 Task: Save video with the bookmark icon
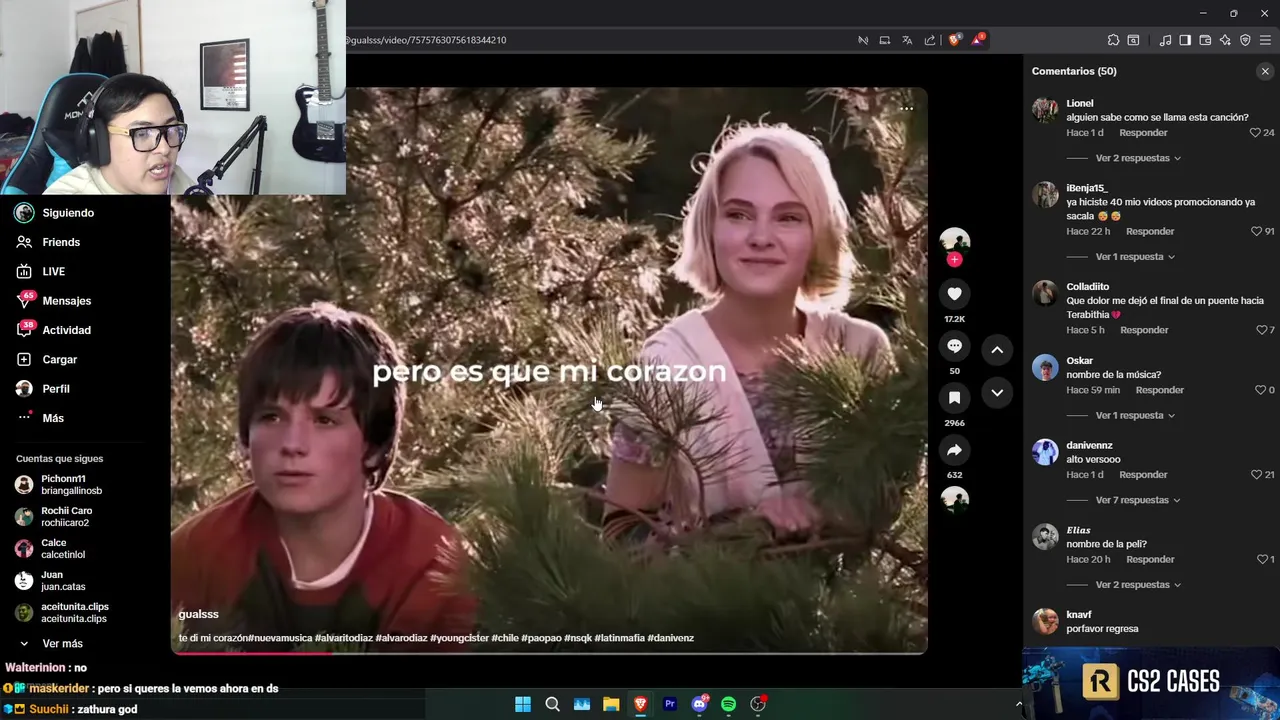pos(954,398)
